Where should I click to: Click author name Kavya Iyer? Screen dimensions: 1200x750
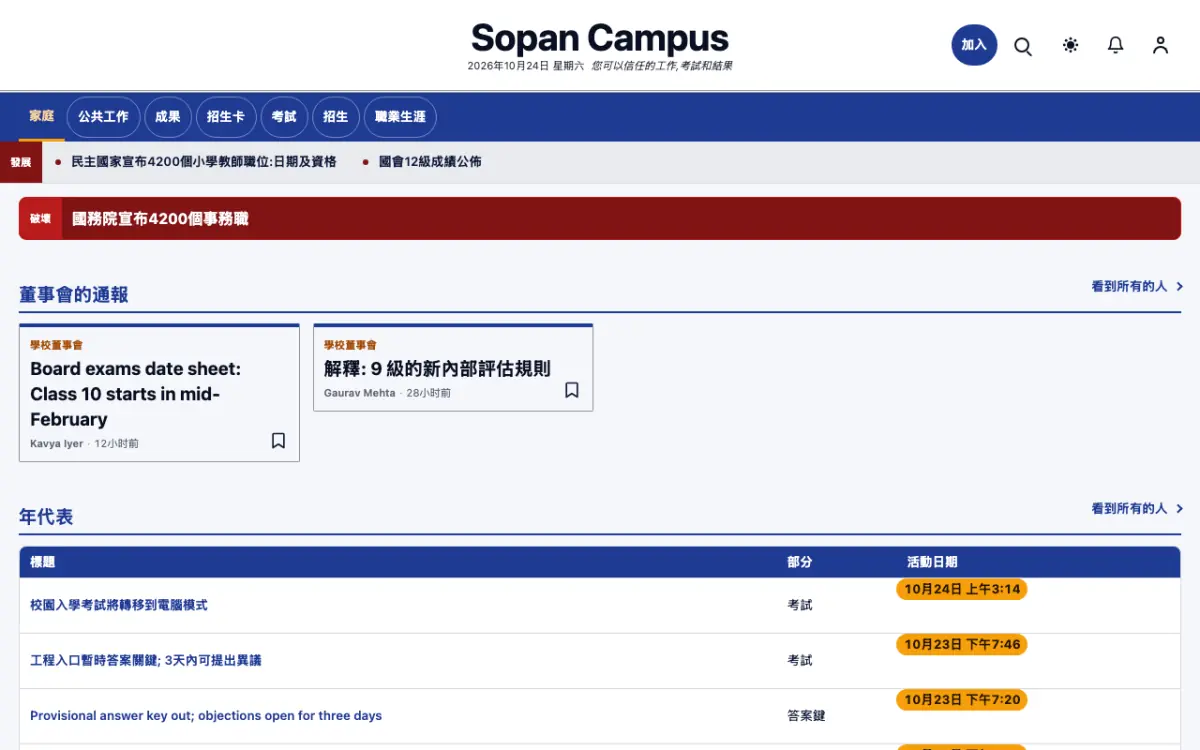(57, 443)
